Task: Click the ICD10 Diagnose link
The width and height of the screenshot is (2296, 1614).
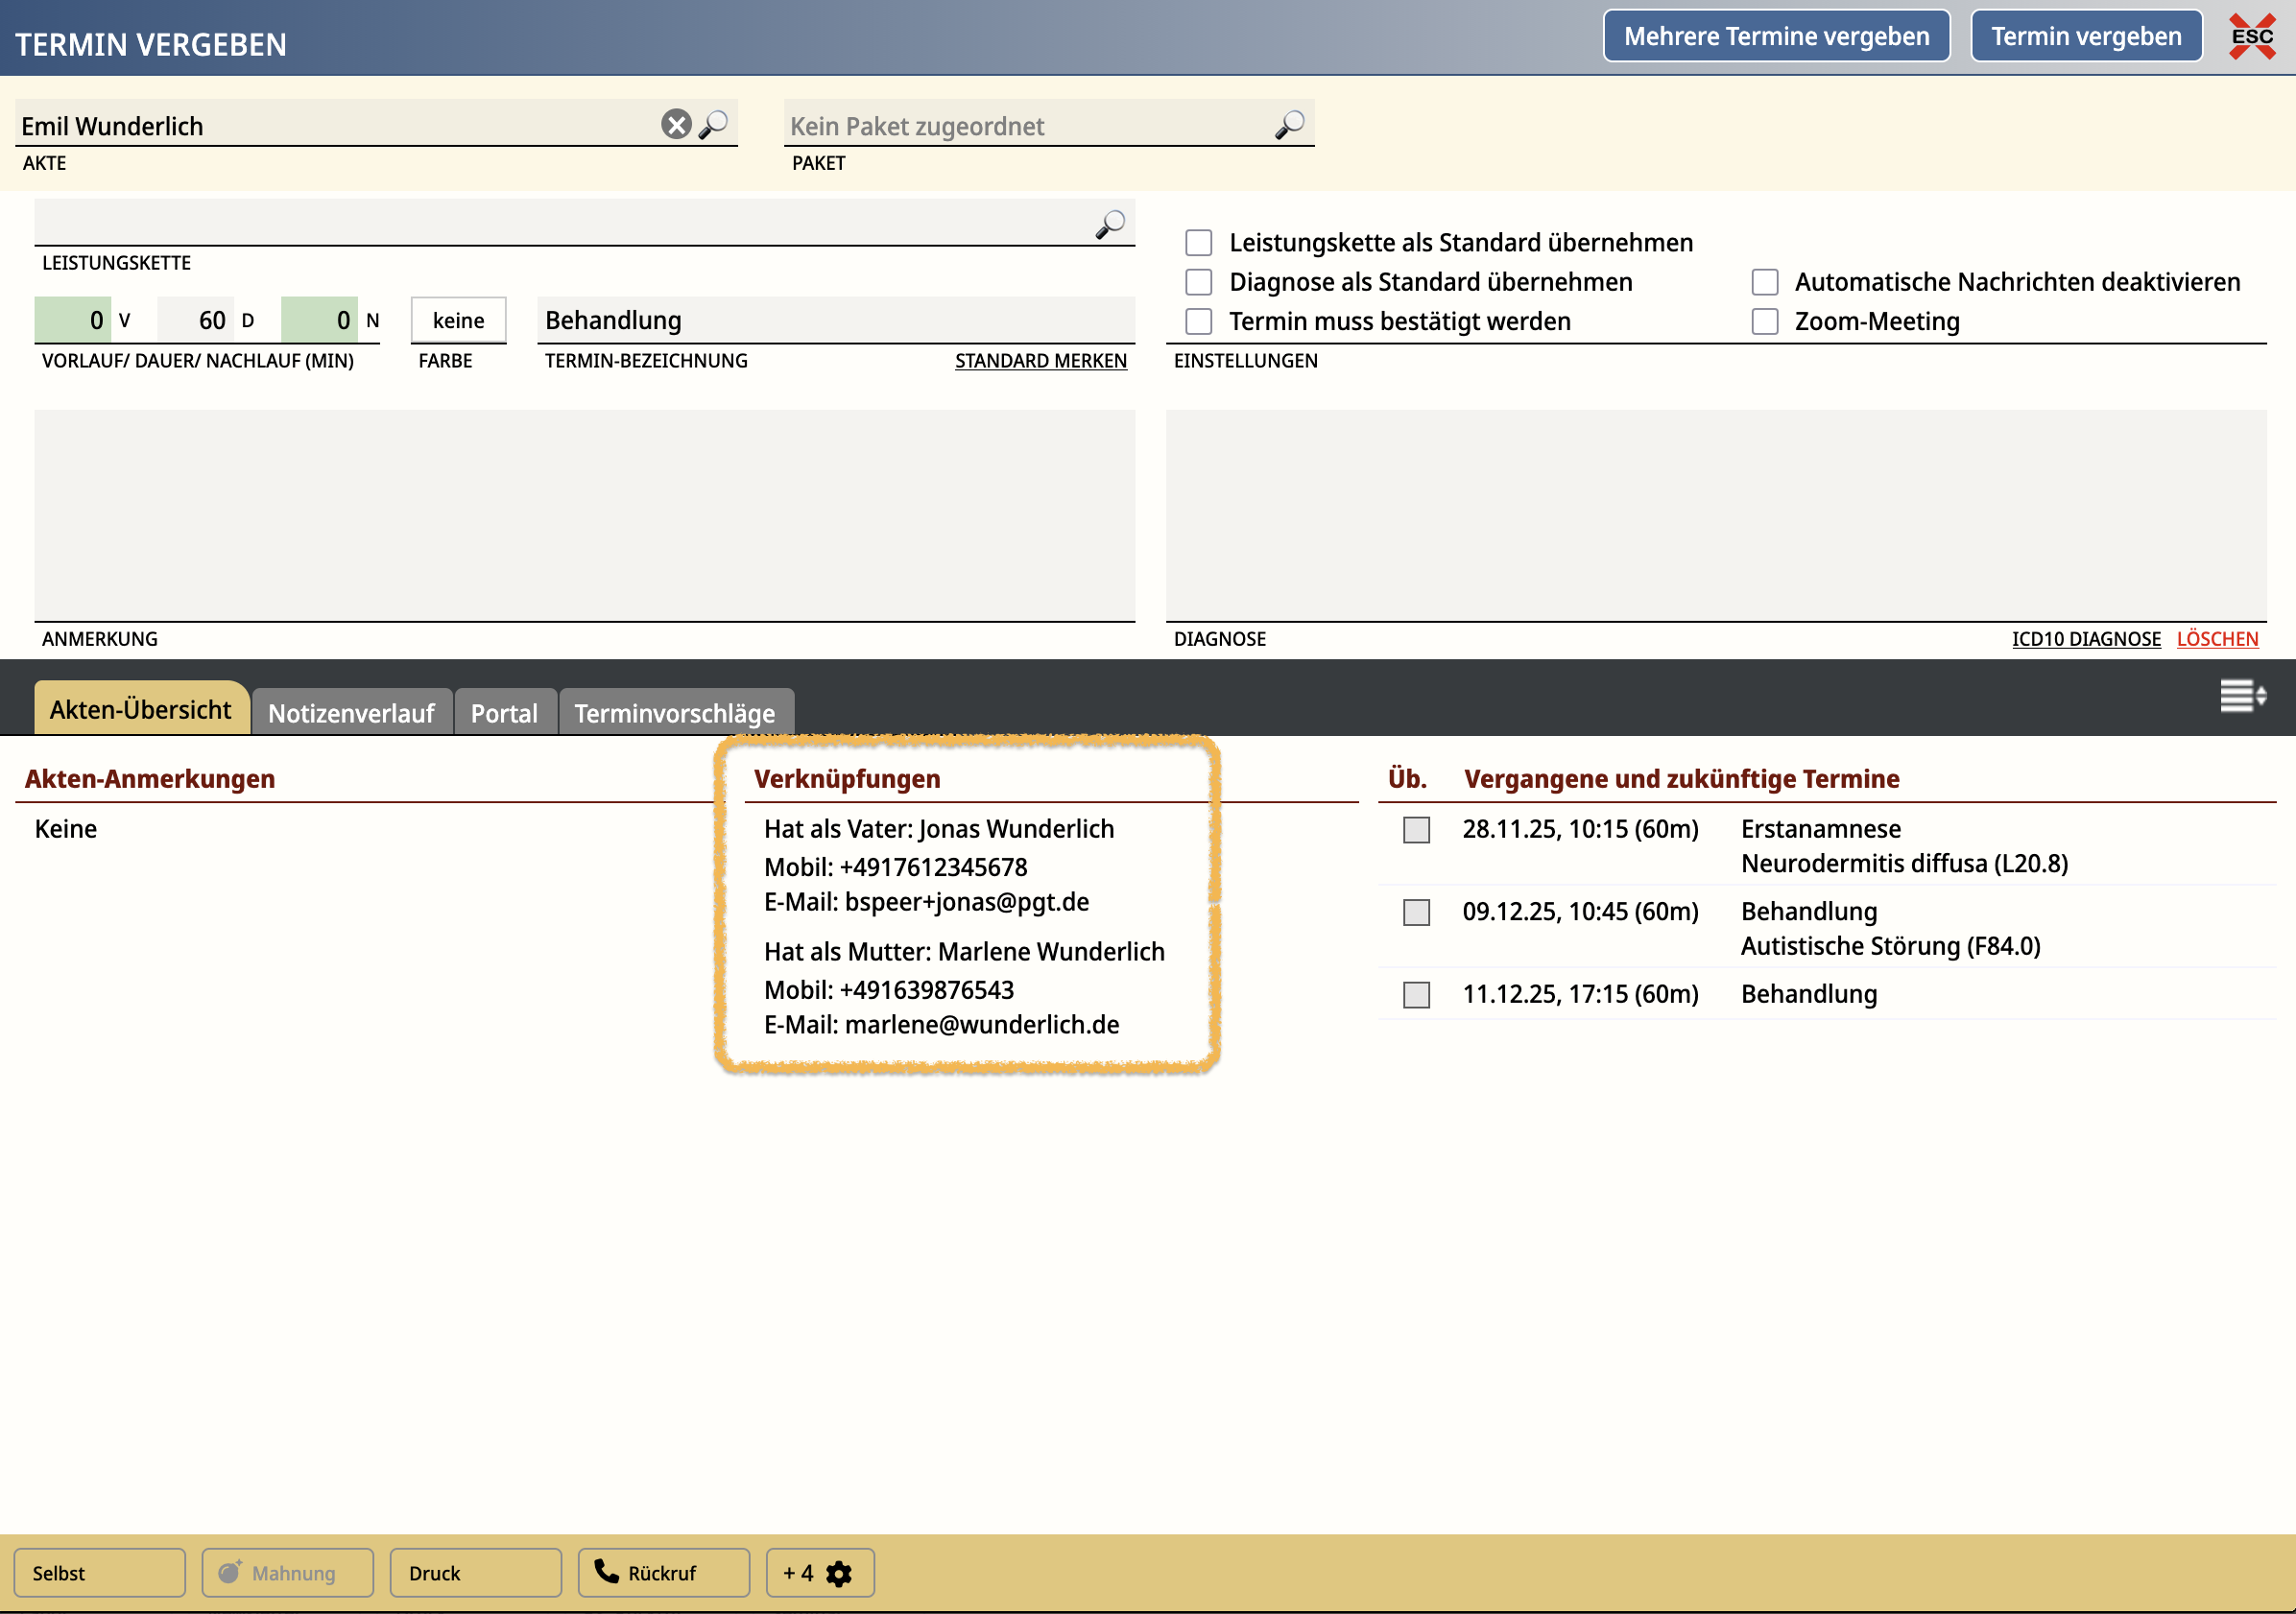Action: (2085, 639)
